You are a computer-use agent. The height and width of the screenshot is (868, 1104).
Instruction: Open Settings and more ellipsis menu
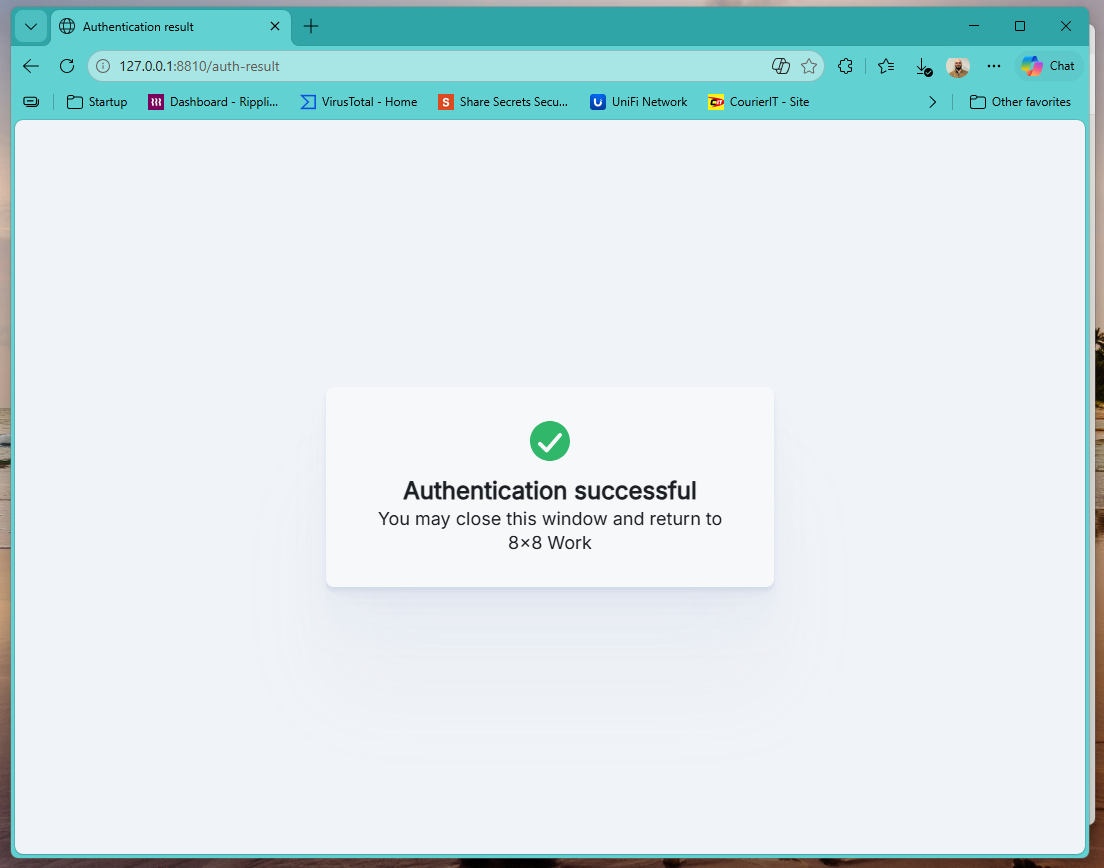coord(993,66)
